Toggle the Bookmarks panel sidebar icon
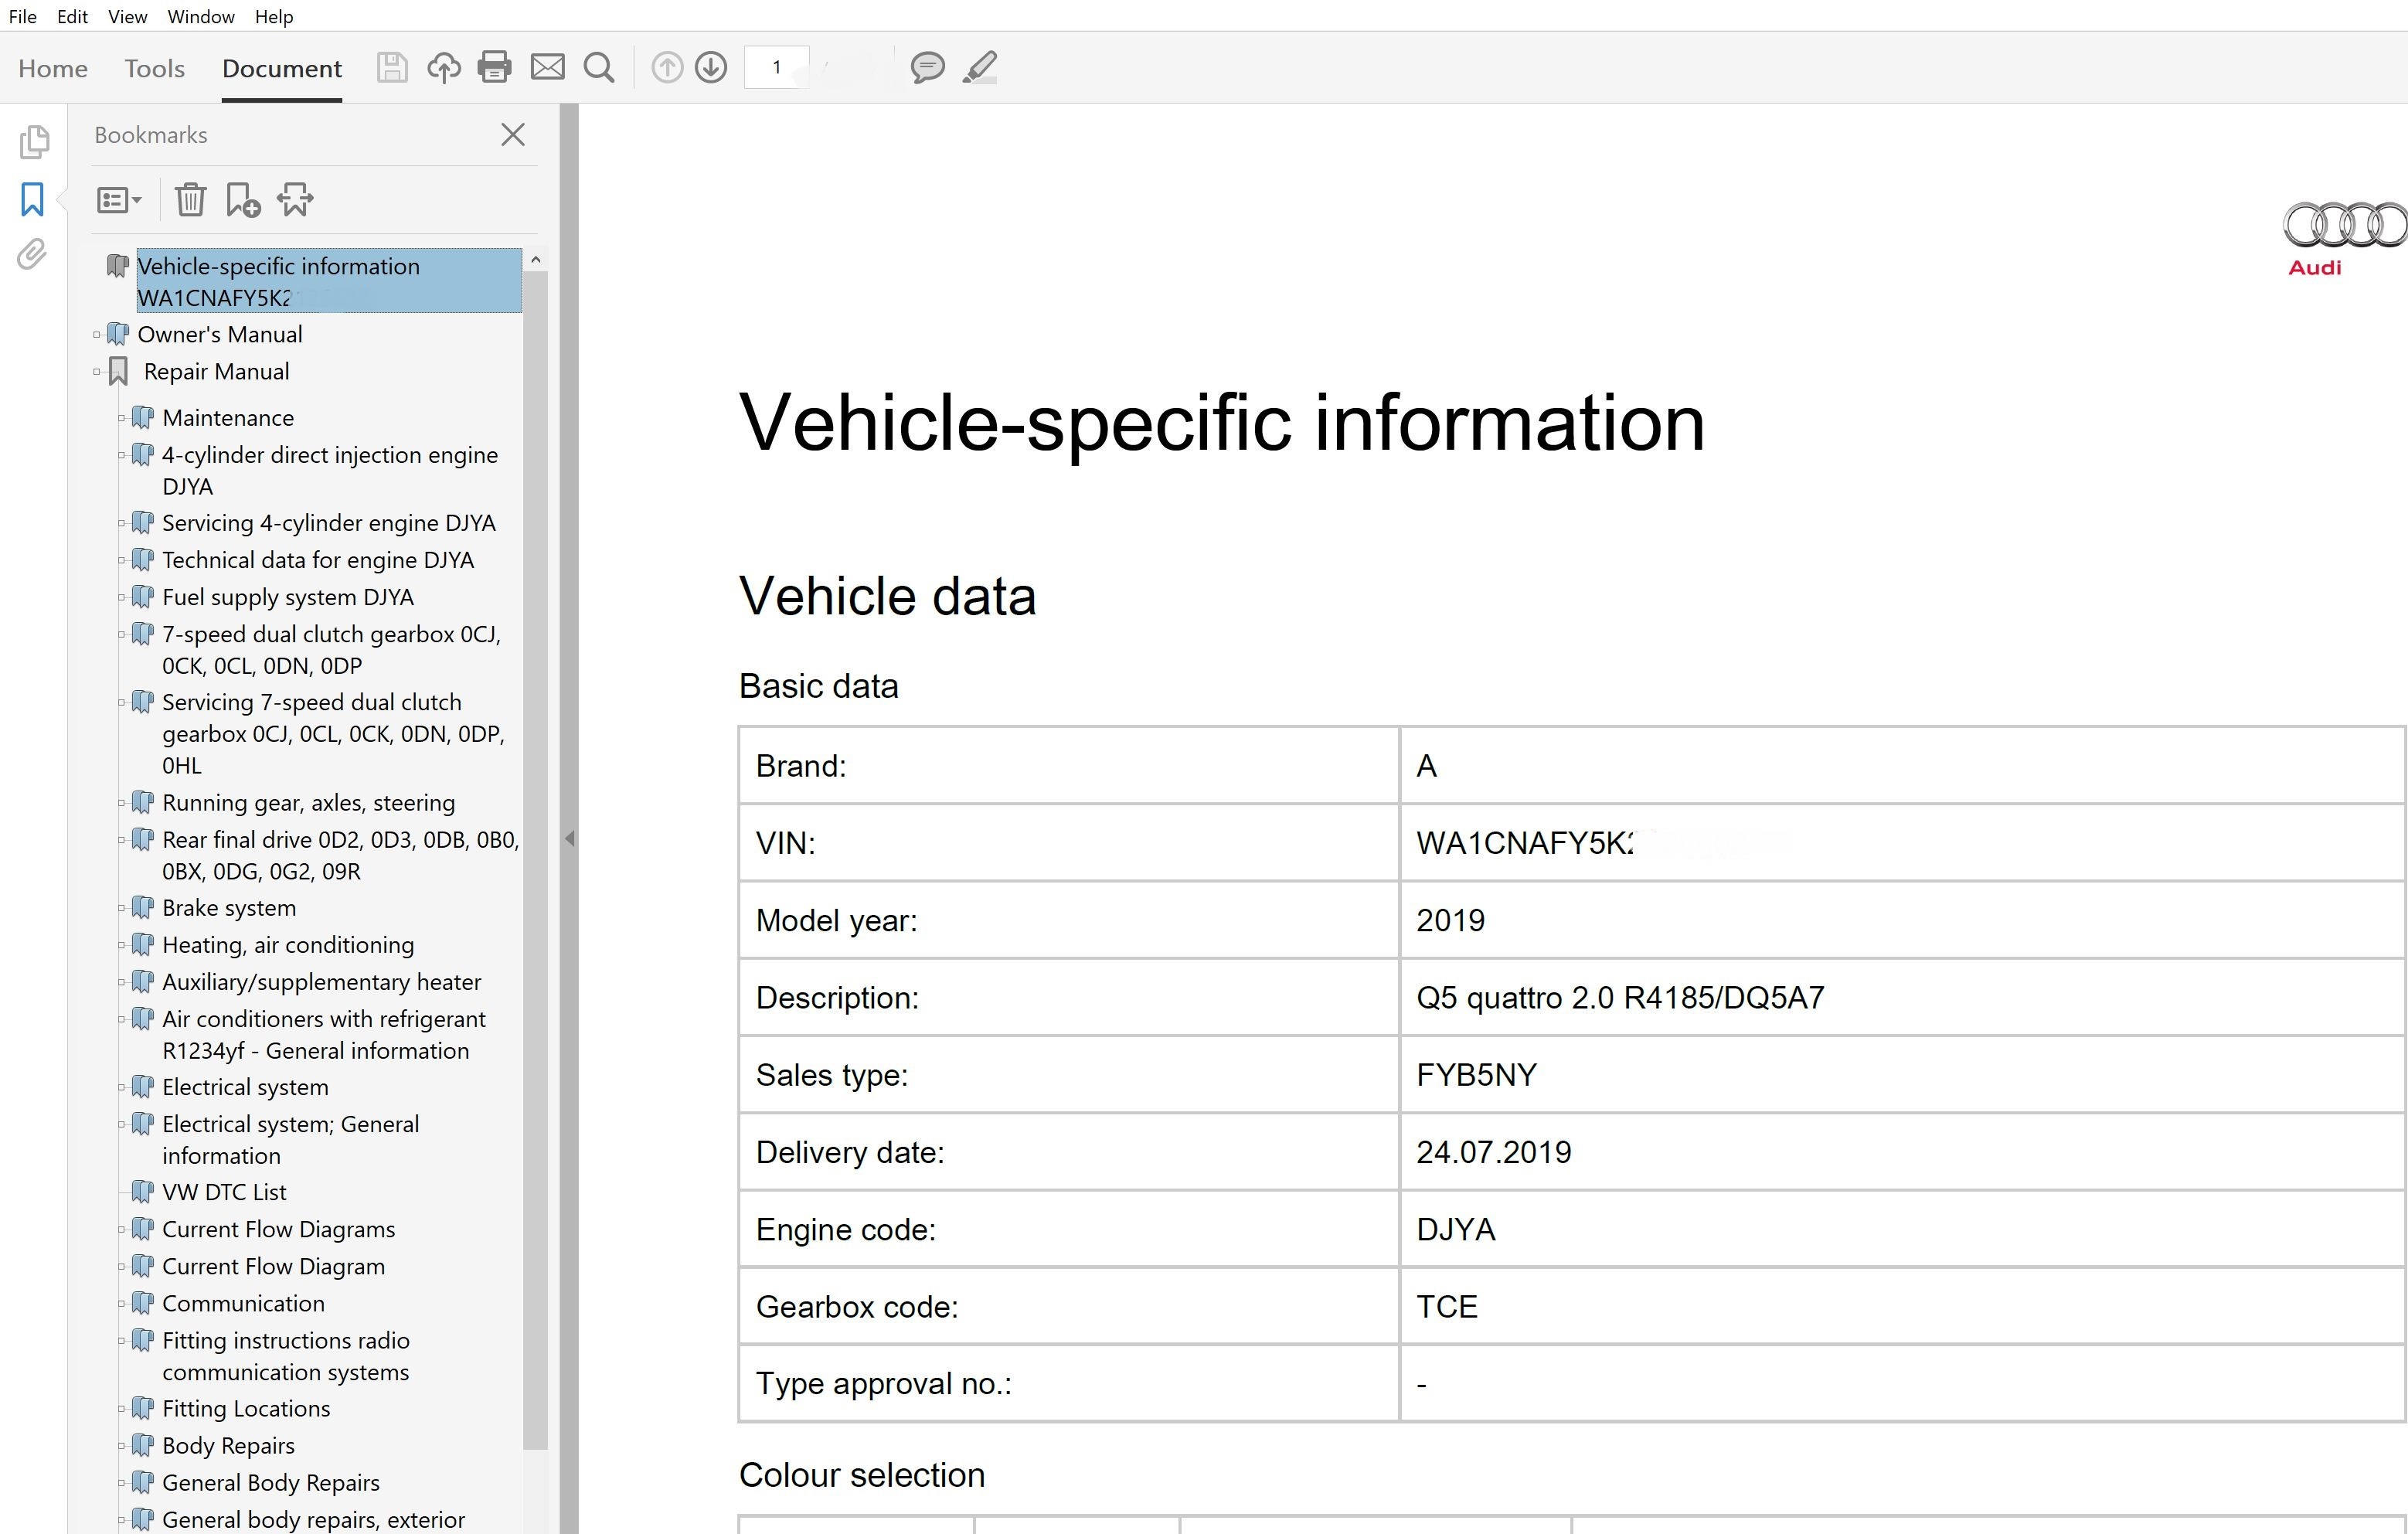 tap(32, 199)
